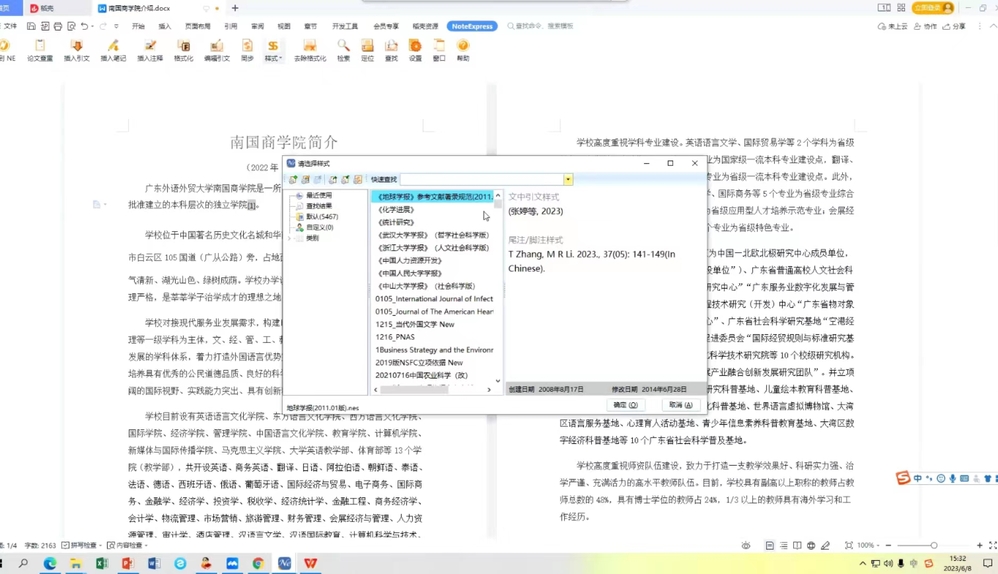Select 《化学进展》 in the style list
Viewport: 998px width, 574px height.
point(396,210)
